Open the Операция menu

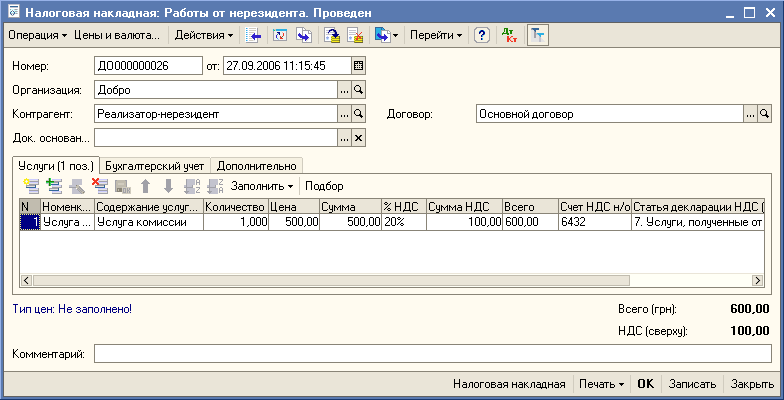pyautogui.click(x=36, y=35)
